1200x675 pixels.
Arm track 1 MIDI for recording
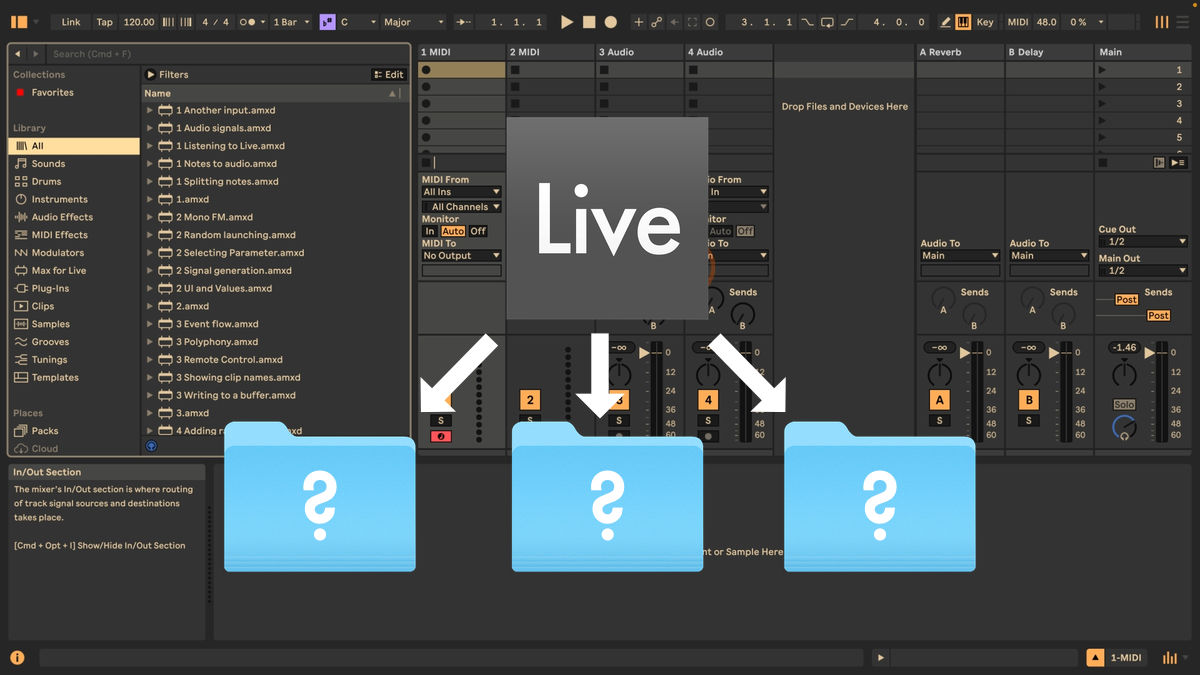[x=441, y=436]
